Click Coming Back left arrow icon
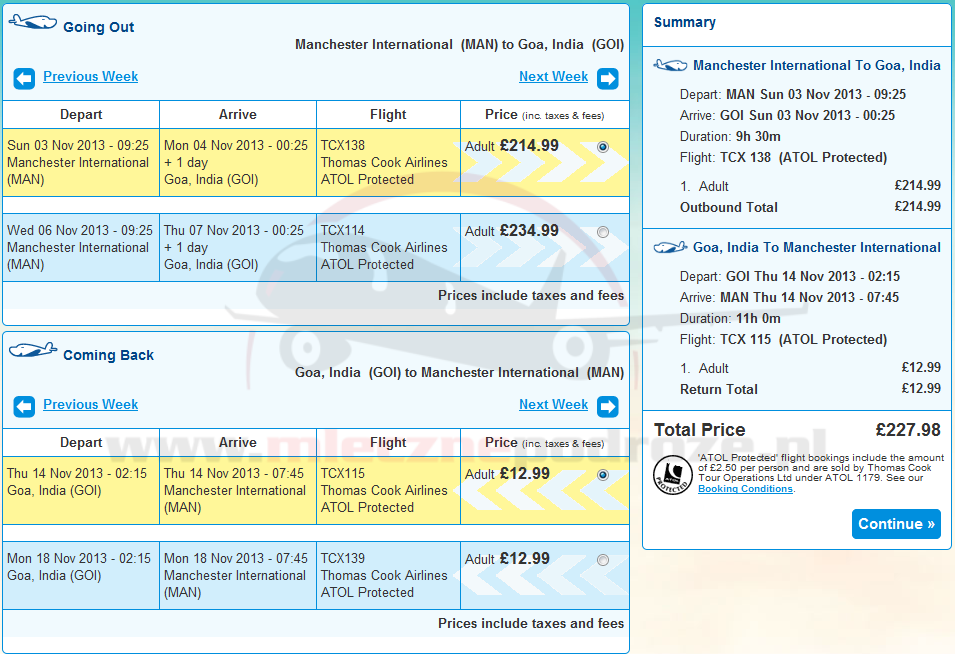The image size is (955, 654). click(24, 406)
